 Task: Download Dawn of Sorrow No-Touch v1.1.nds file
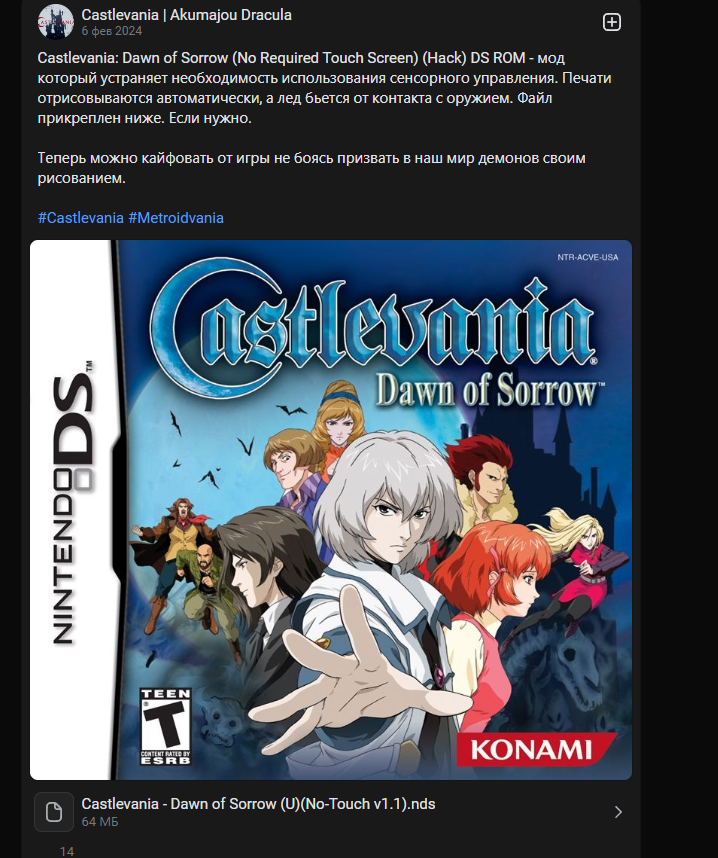coord(258,804)
